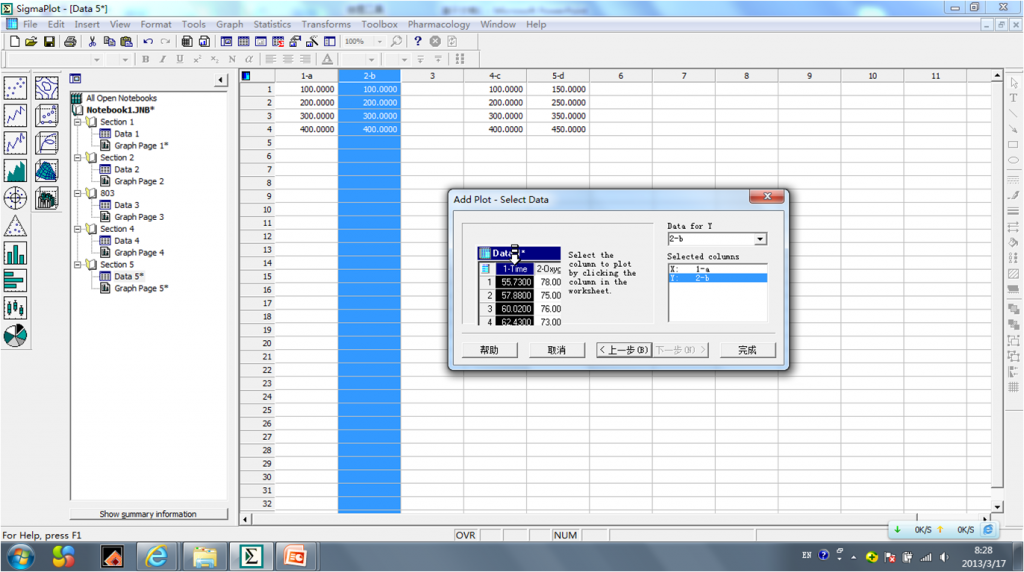This screenshot has width=1024, height=572.
Task: Choose the line plot graph type icon
Action: 15,116
